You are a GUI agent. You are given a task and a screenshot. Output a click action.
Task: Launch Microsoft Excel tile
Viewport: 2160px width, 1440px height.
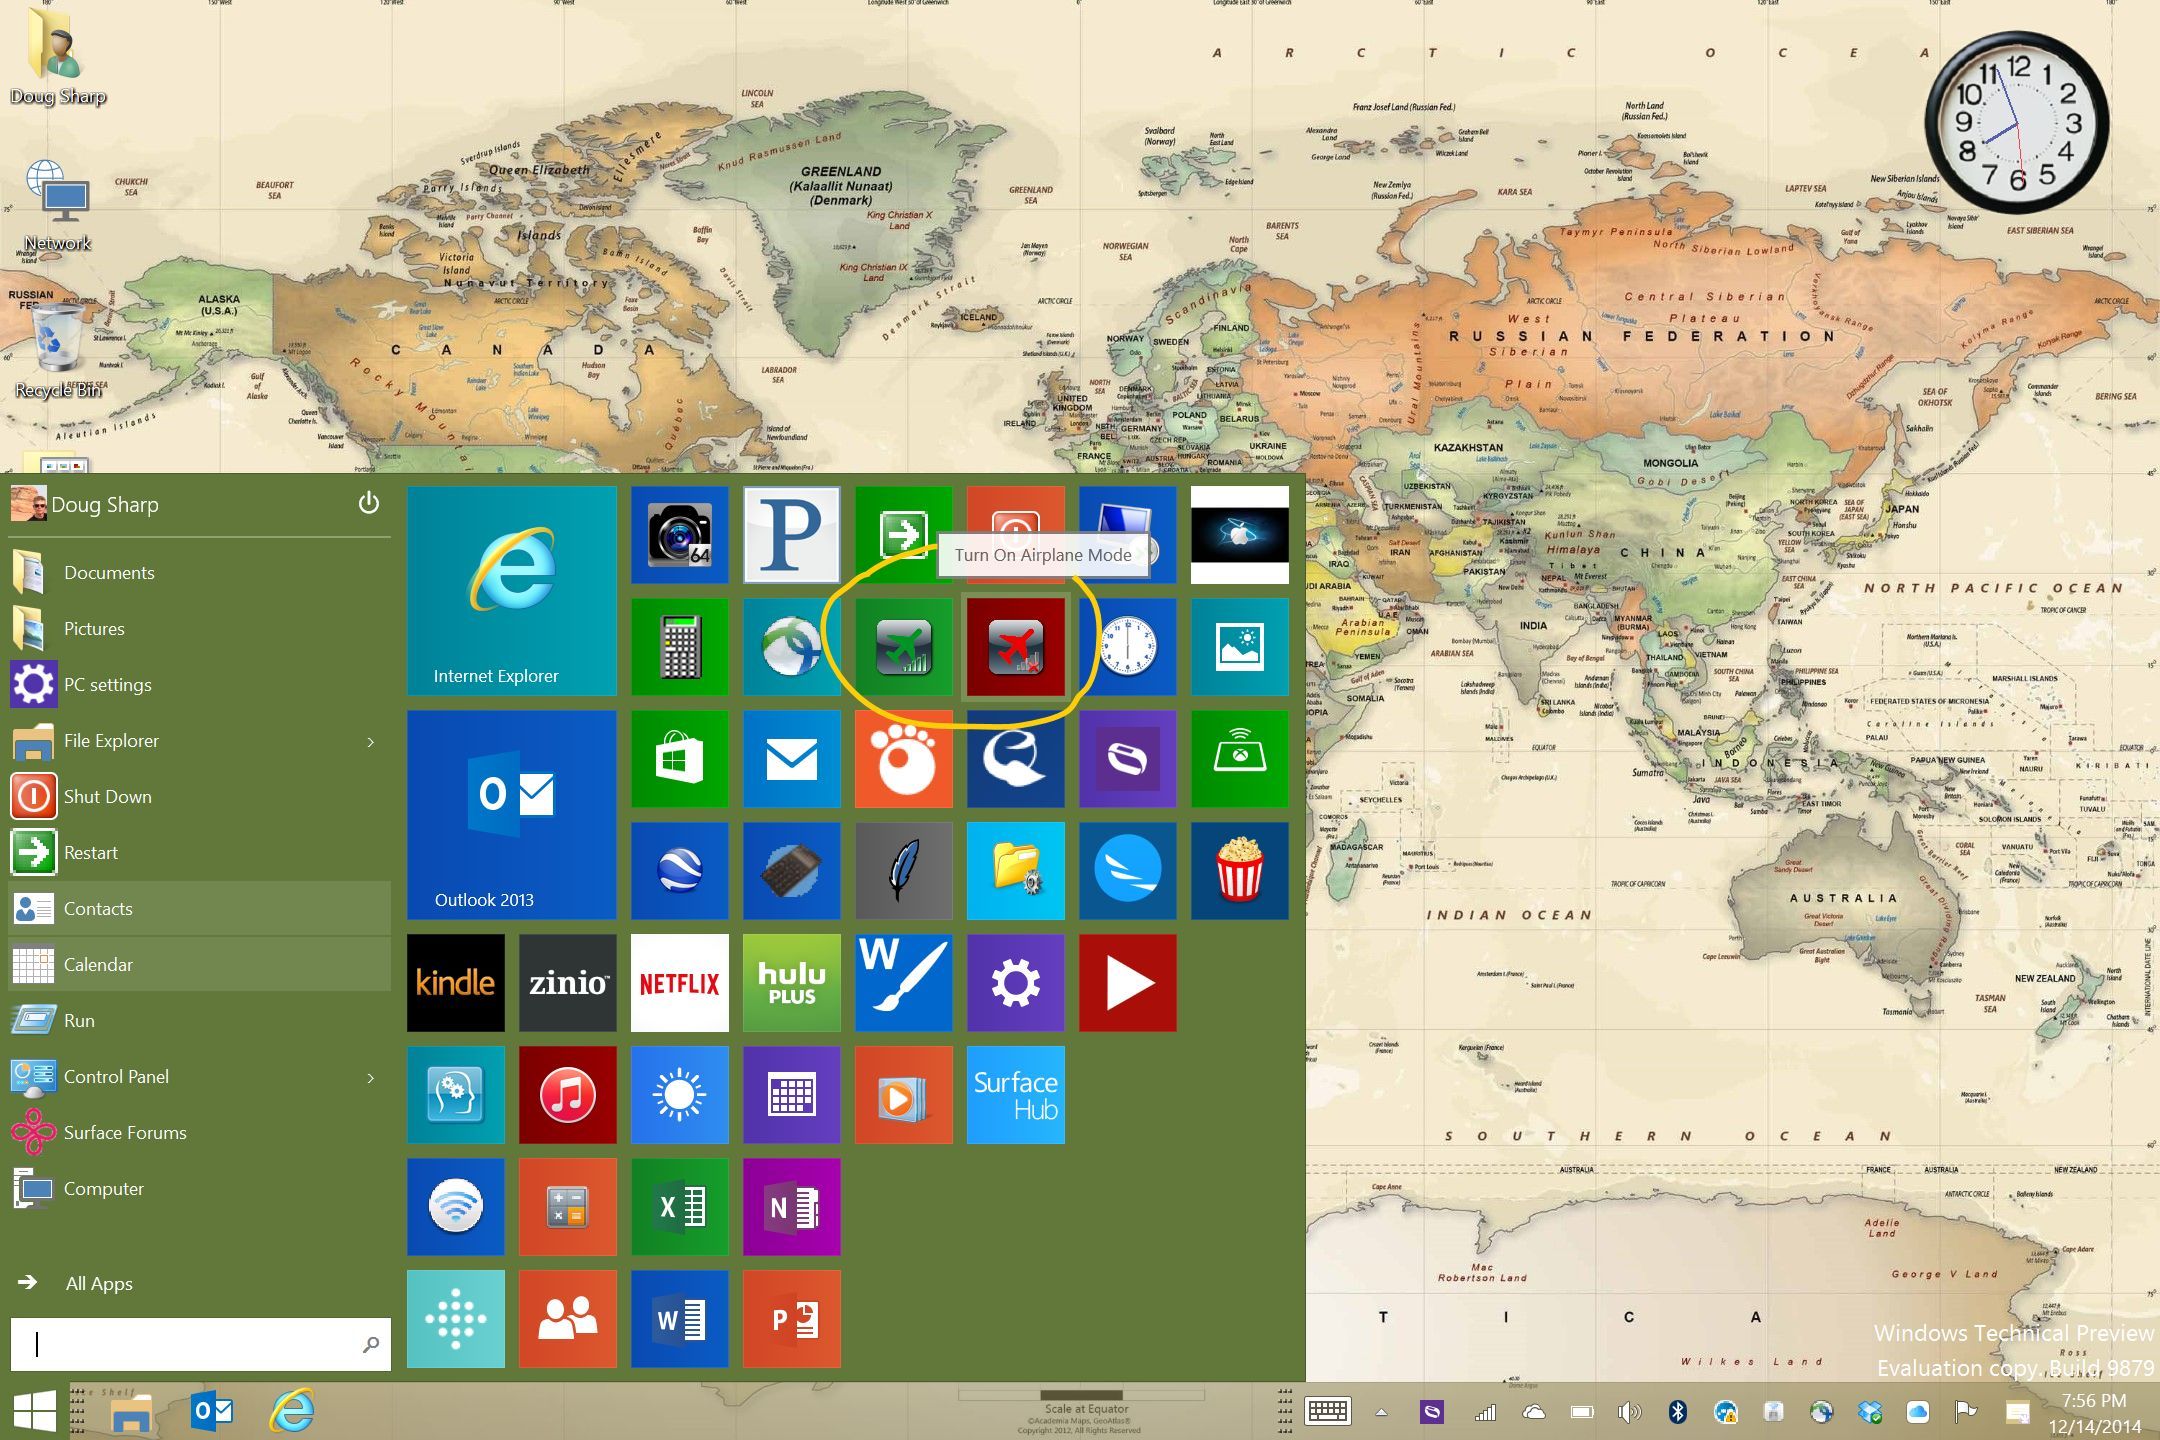[678, 1205]
